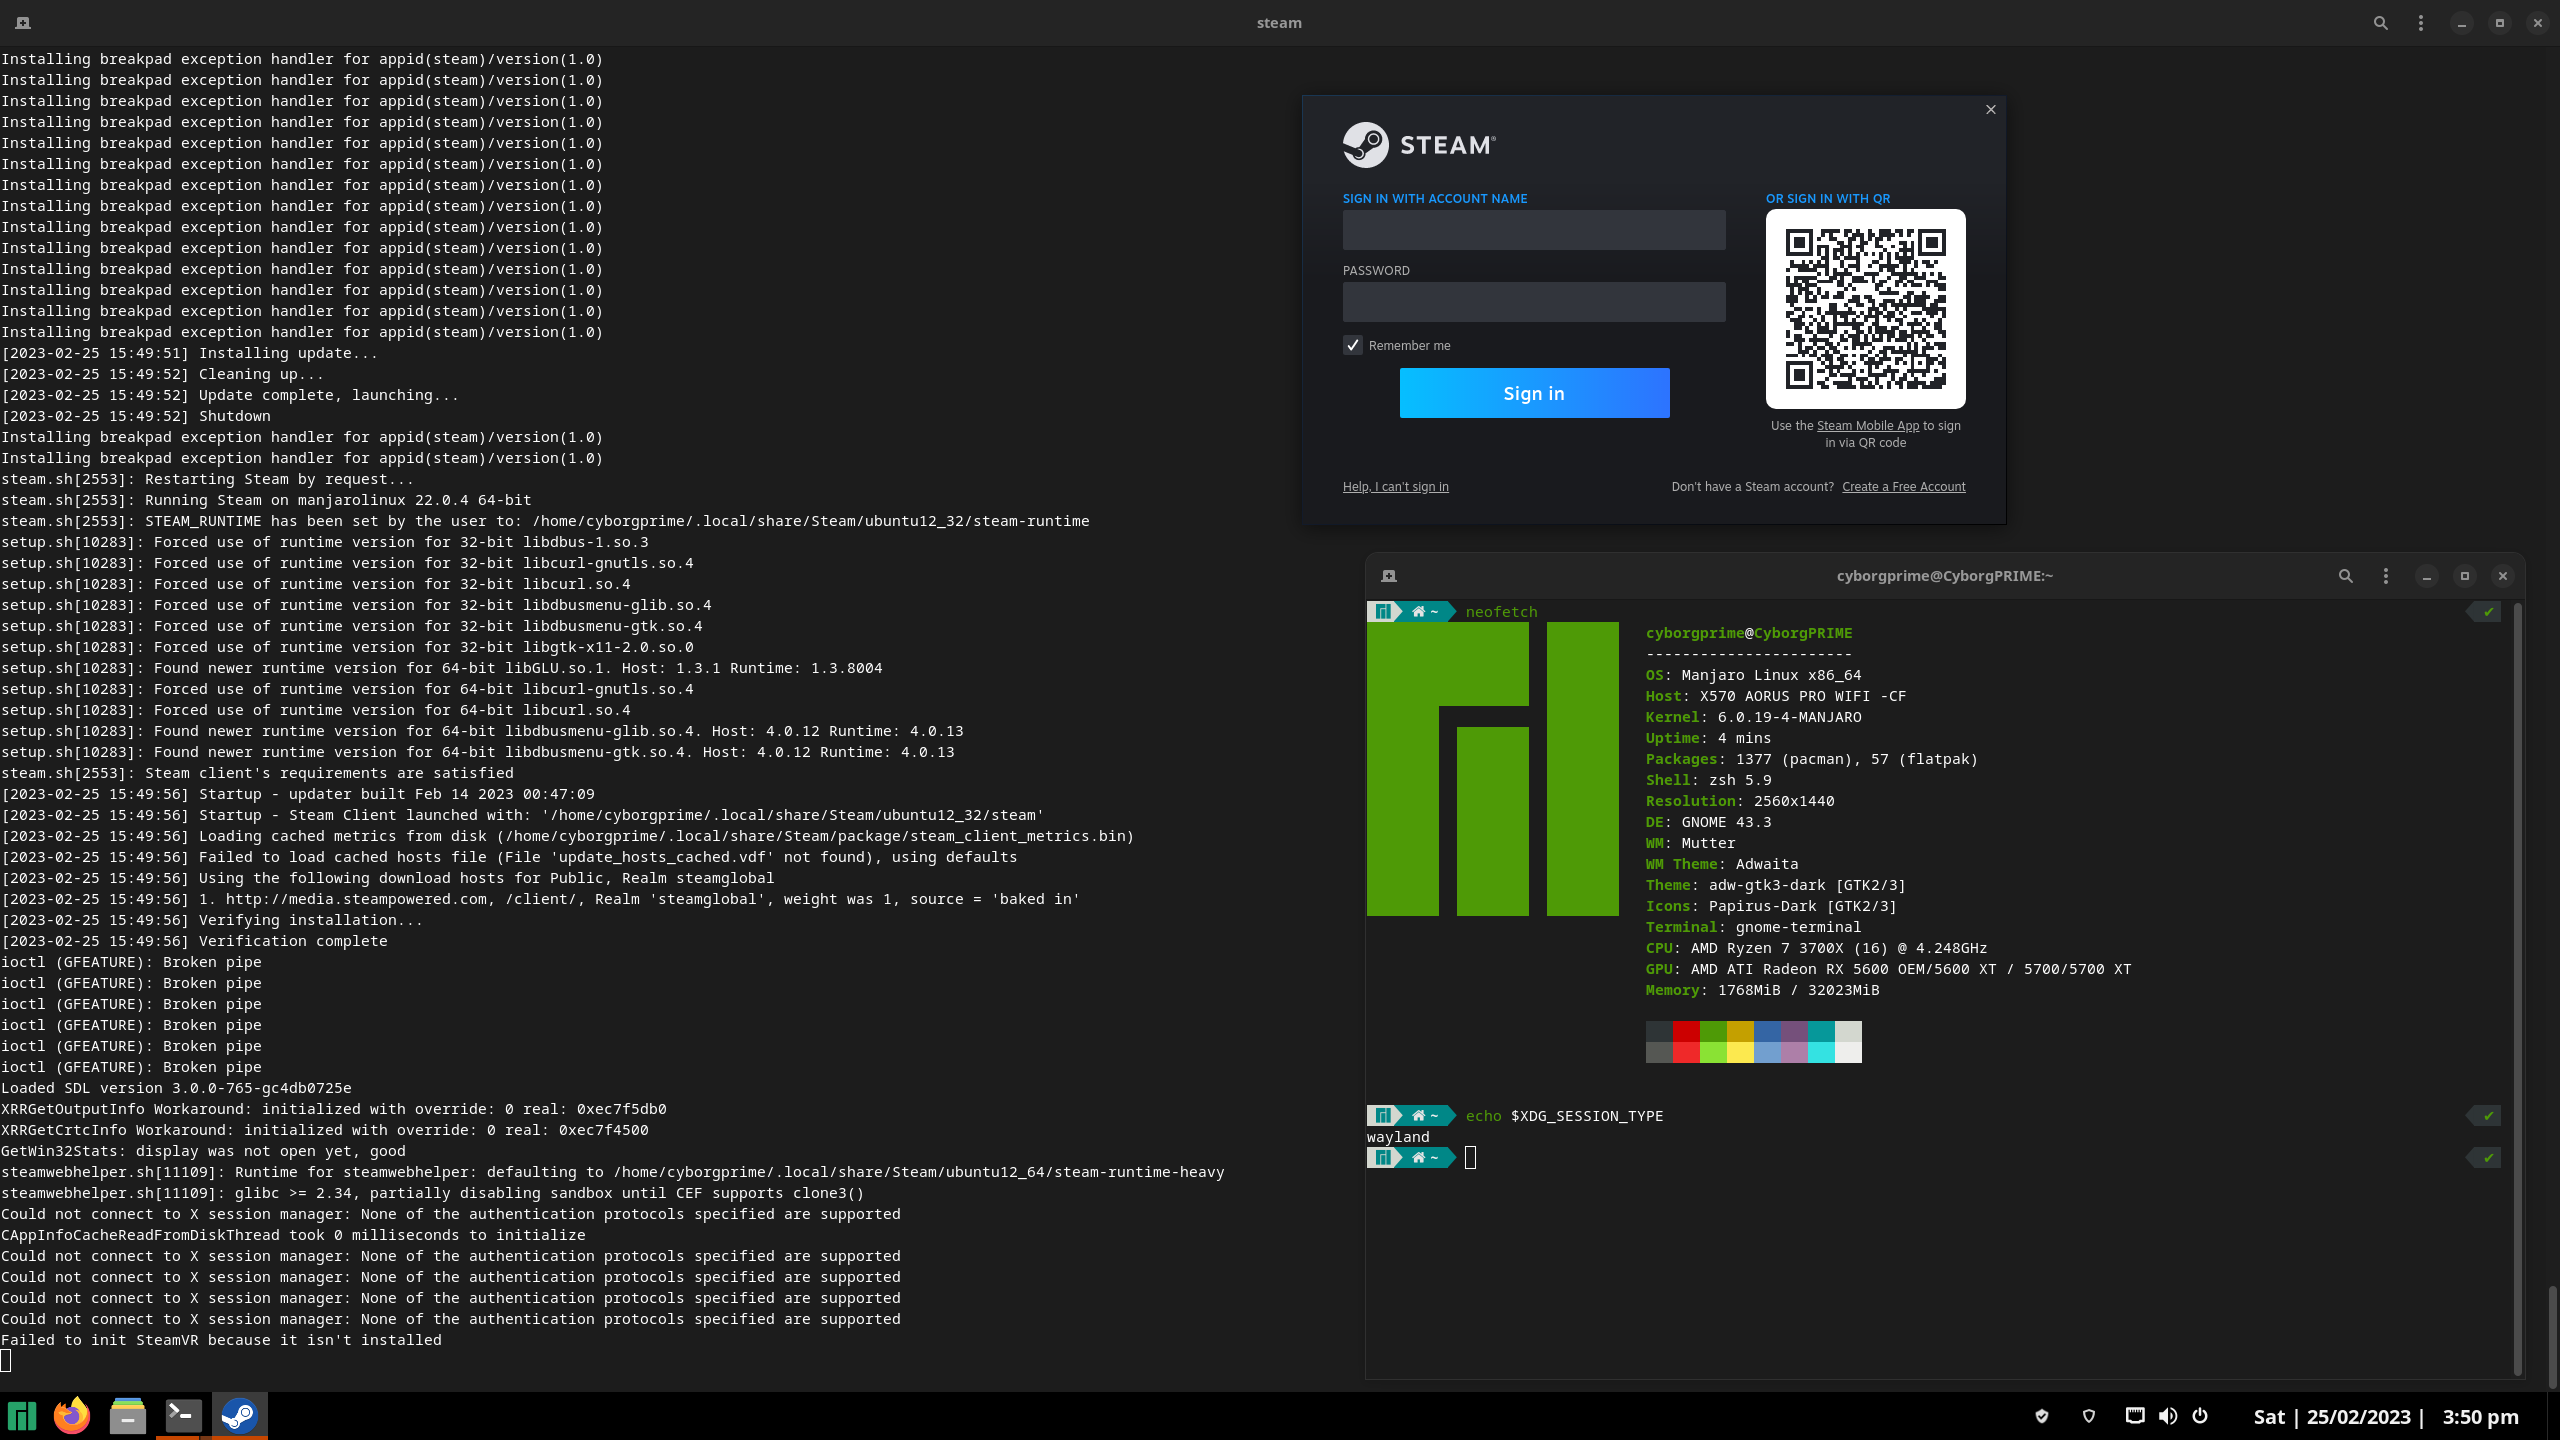Close the Steam sign-in dialog
The image size is (2560, 1440).
point(1991,110)
